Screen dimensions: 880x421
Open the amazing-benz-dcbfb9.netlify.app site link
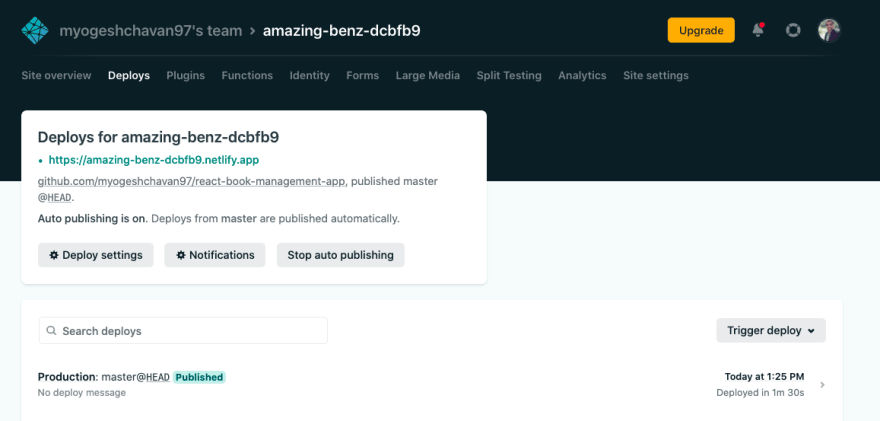point(154,160)
